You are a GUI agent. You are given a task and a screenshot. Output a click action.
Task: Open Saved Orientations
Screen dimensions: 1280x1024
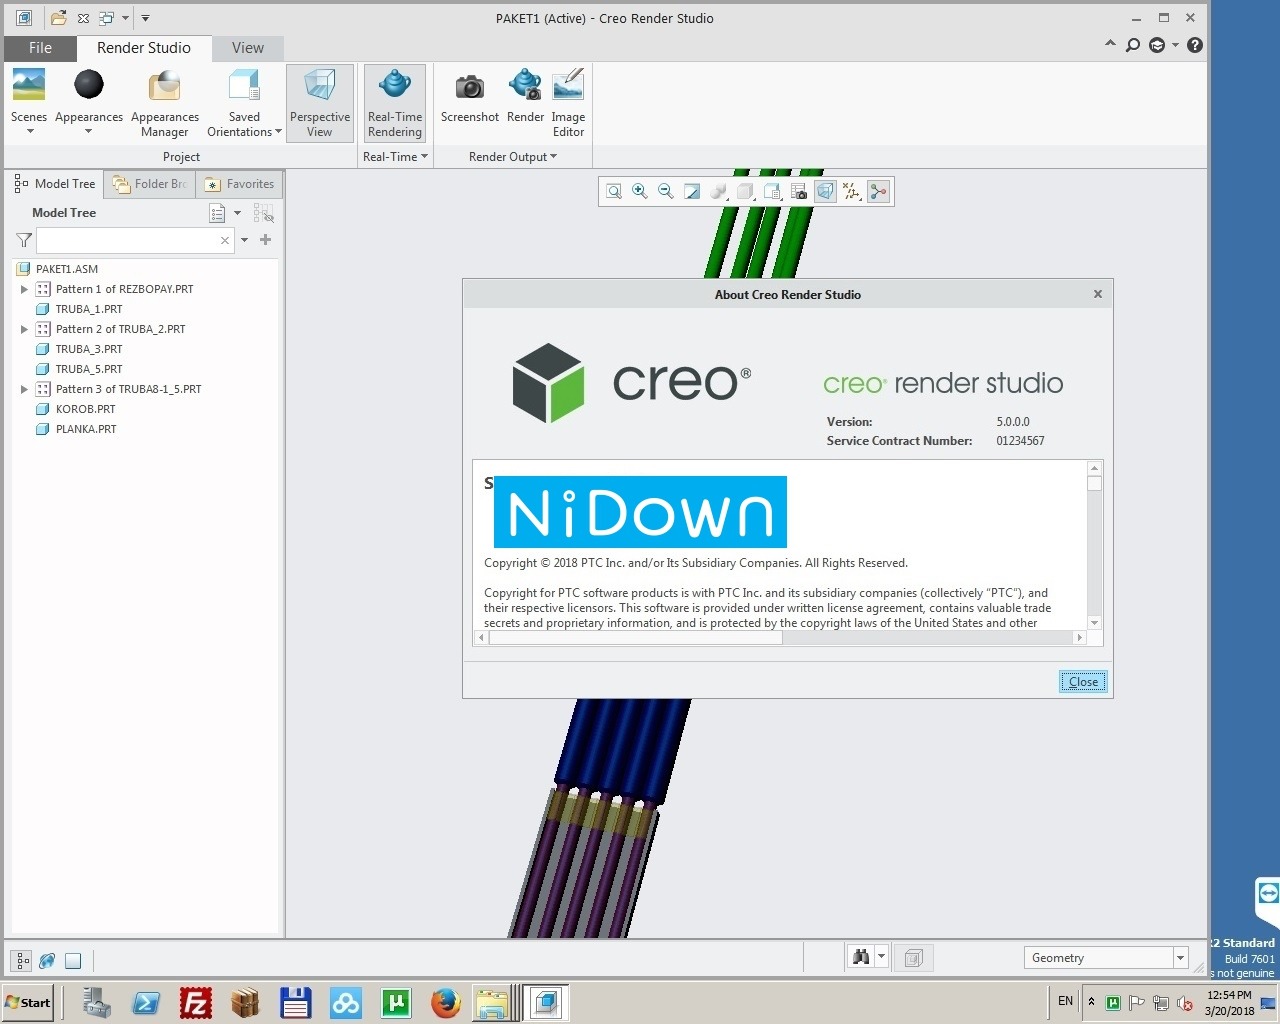tap(244, 103)
